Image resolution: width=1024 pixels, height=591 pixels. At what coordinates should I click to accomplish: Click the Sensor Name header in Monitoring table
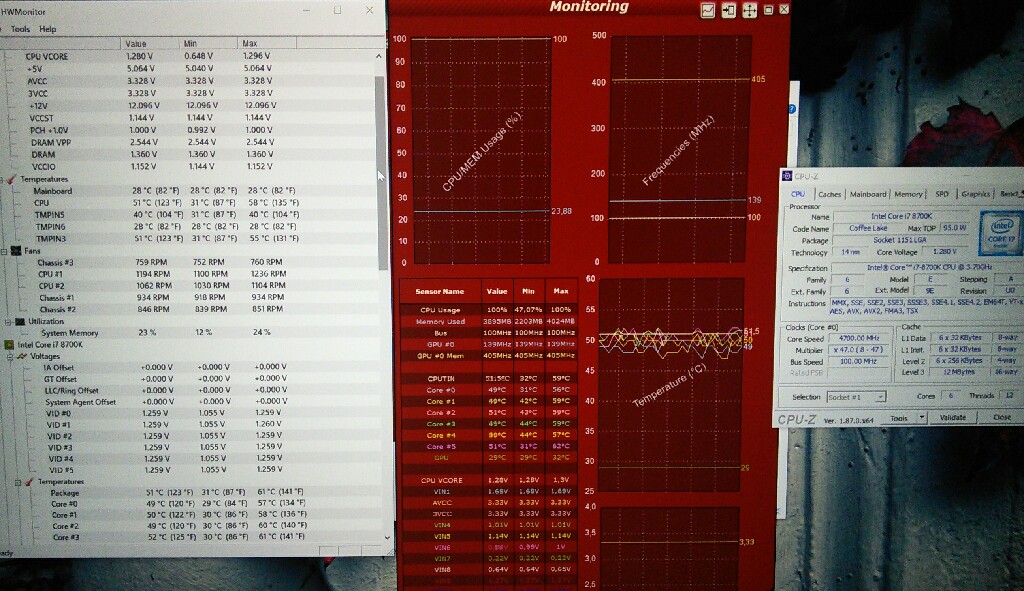440,292
